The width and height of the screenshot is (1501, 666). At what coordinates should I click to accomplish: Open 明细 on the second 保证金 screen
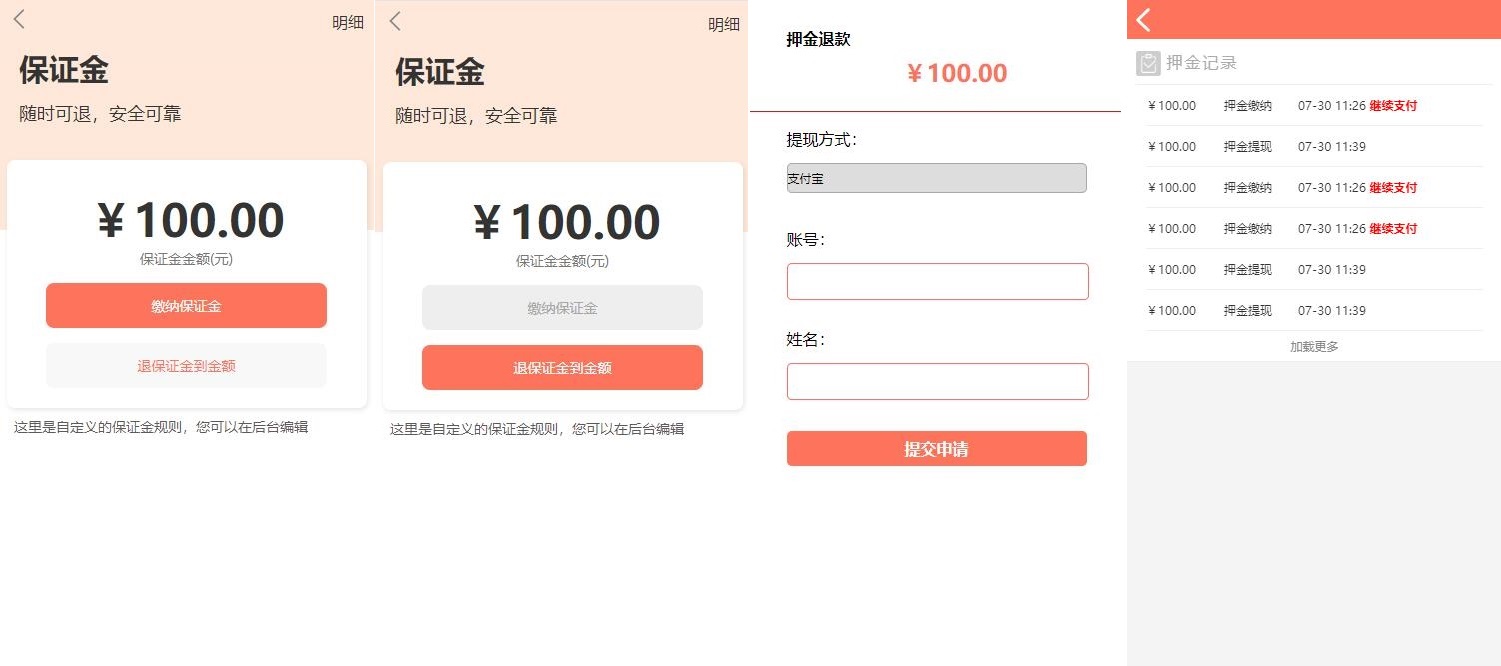click(724, 25)
